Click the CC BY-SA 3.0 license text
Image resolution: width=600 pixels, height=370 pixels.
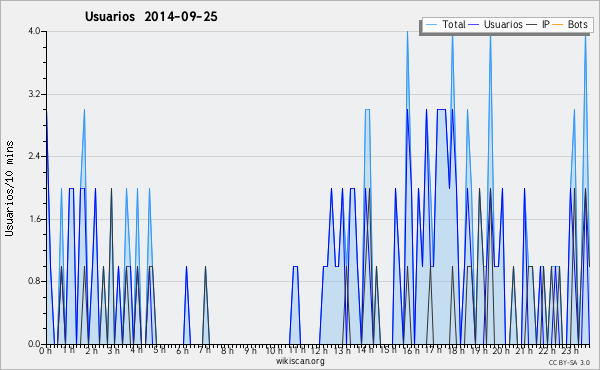tap(569, 362)
